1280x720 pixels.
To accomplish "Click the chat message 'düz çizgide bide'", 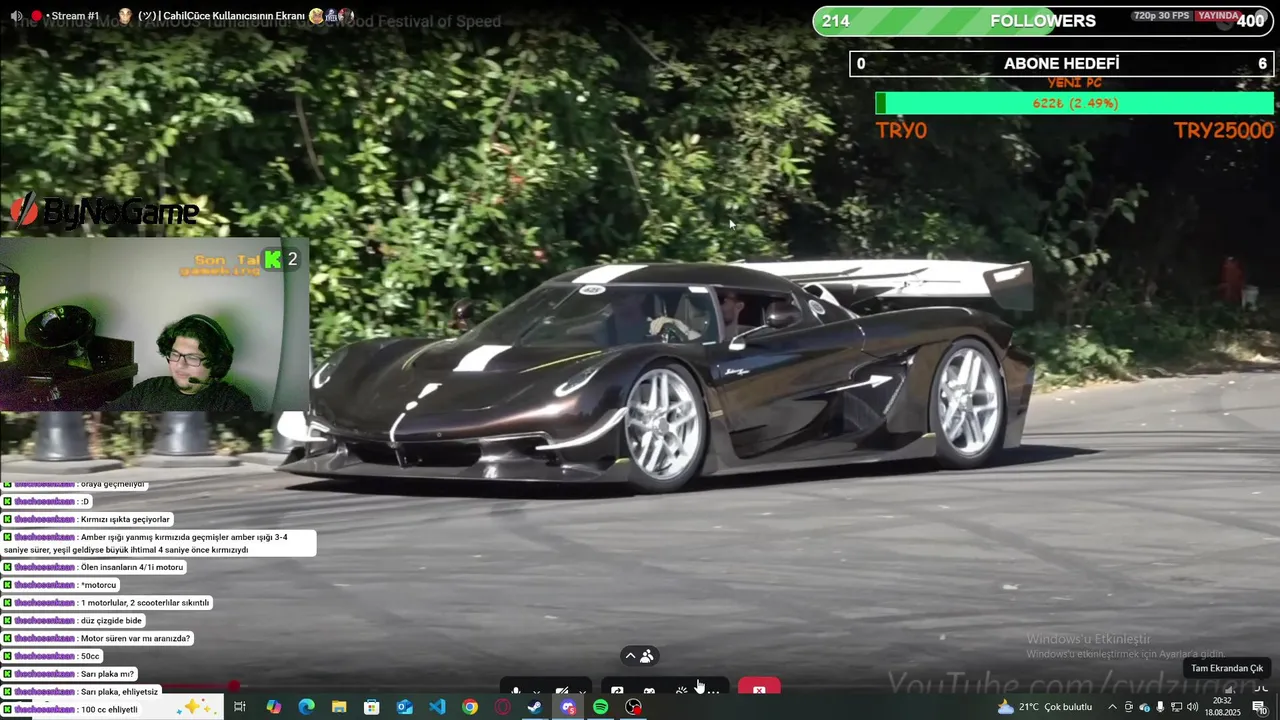I will click(x=111, y=620).
